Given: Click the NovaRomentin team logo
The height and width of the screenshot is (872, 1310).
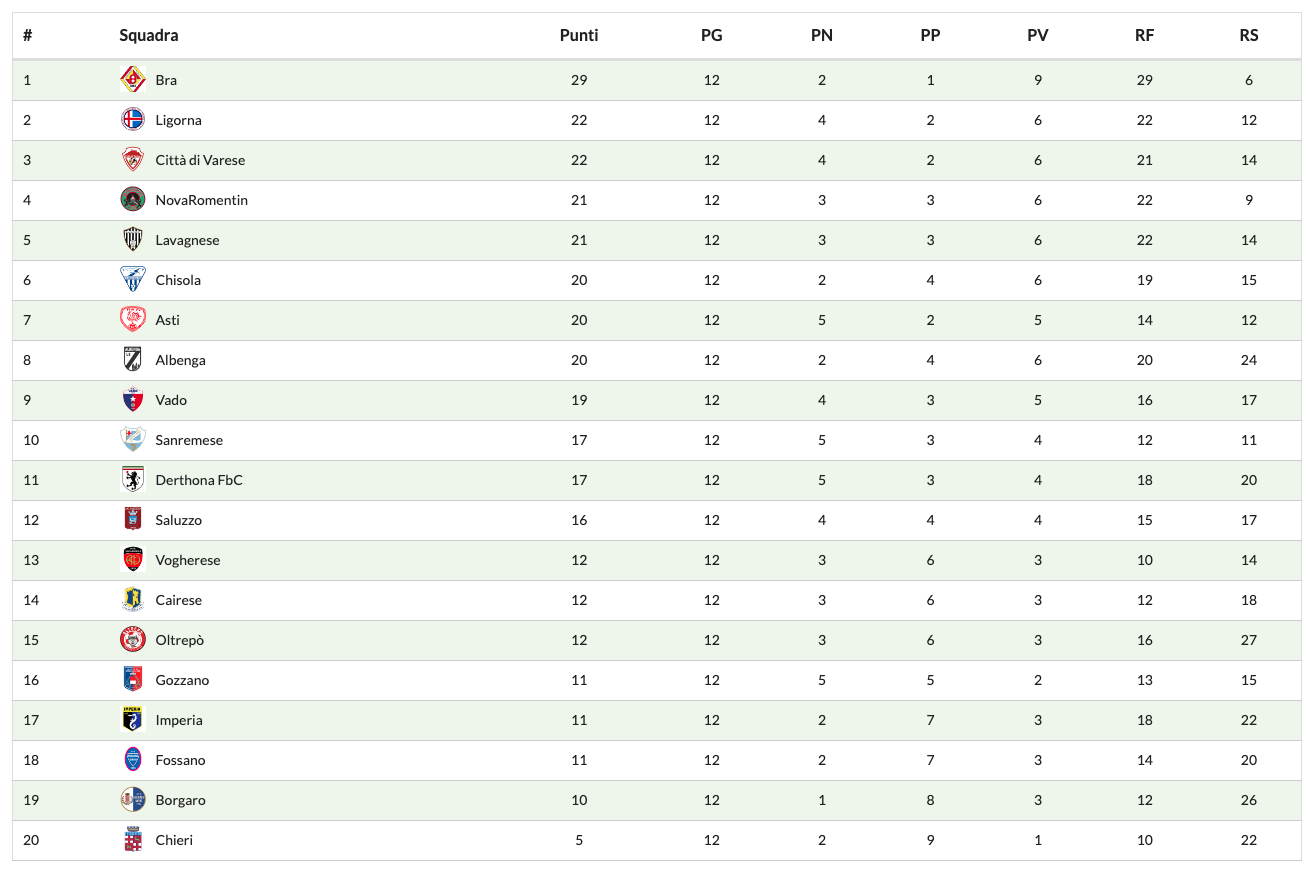Looking at the screenshot, I should click(x=133, y=200).
